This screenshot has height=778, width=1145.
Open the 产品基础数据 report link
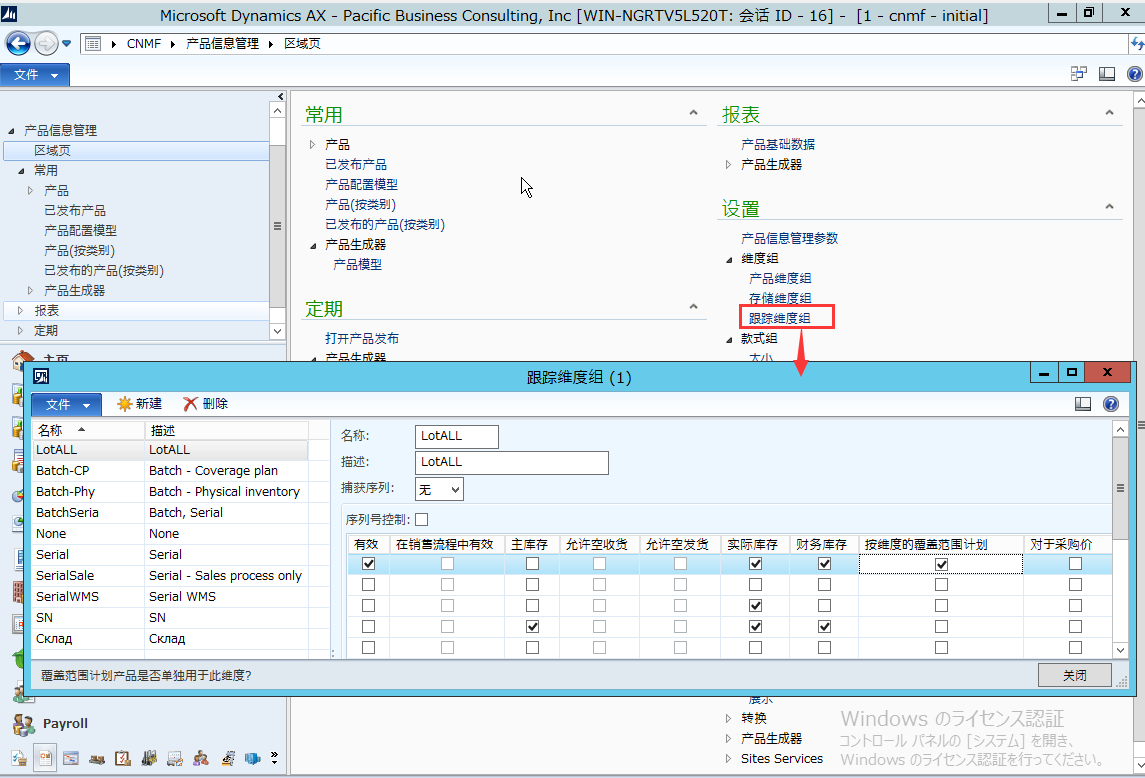pyautogui.click(x=778, y=145)
